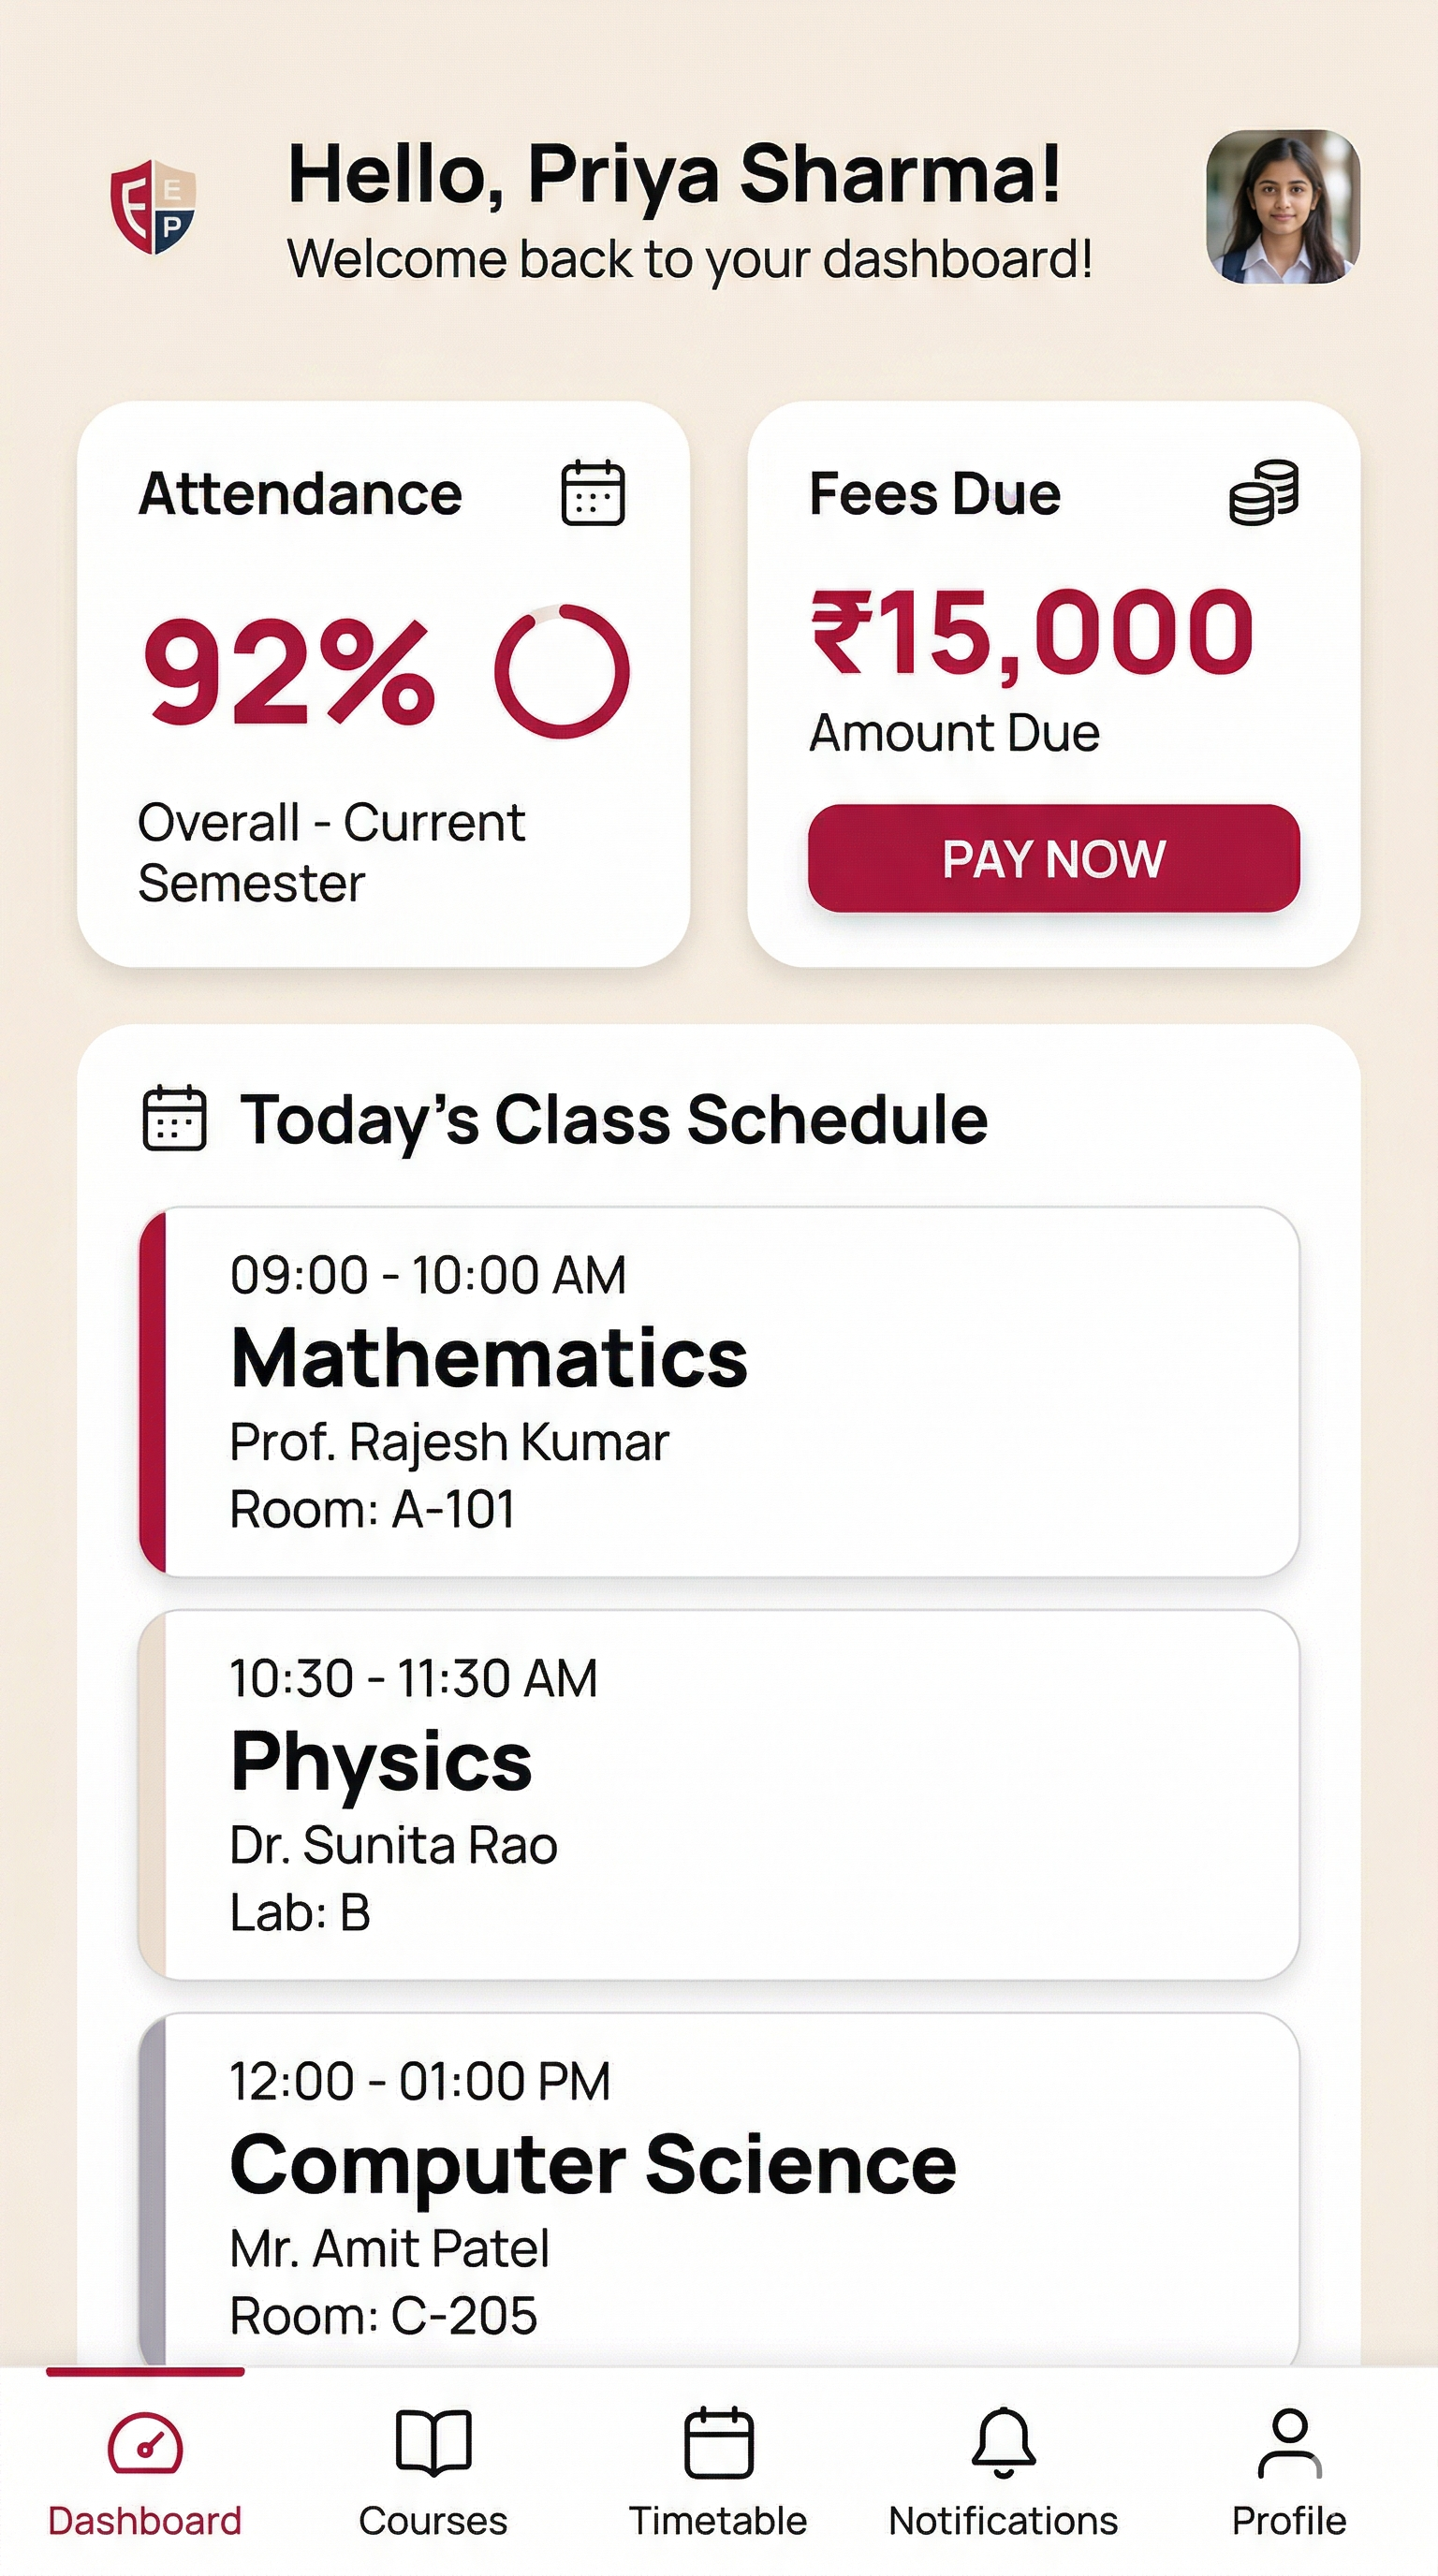The height and width of the screenshot is (2576, 1438).
Task: Click the attendance progress ring
Action: click(562, 671)
